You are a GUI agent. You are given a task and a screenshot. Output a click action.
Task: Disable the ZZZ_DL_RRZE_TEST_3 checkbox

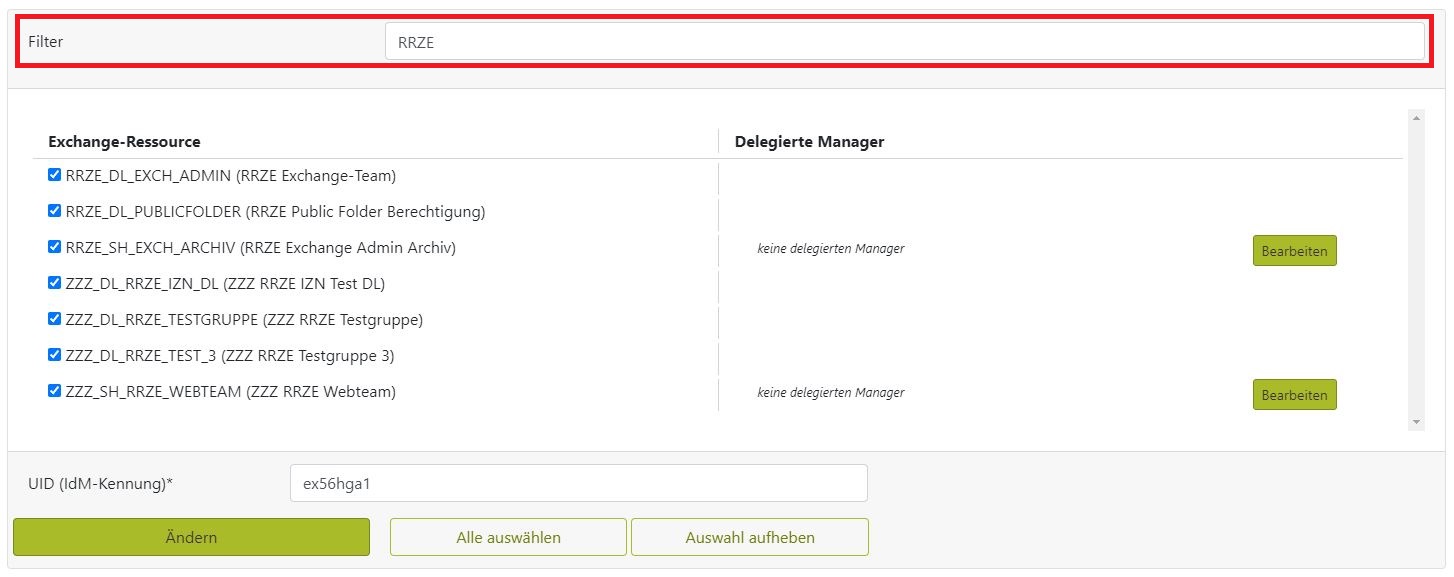point(55,355)
